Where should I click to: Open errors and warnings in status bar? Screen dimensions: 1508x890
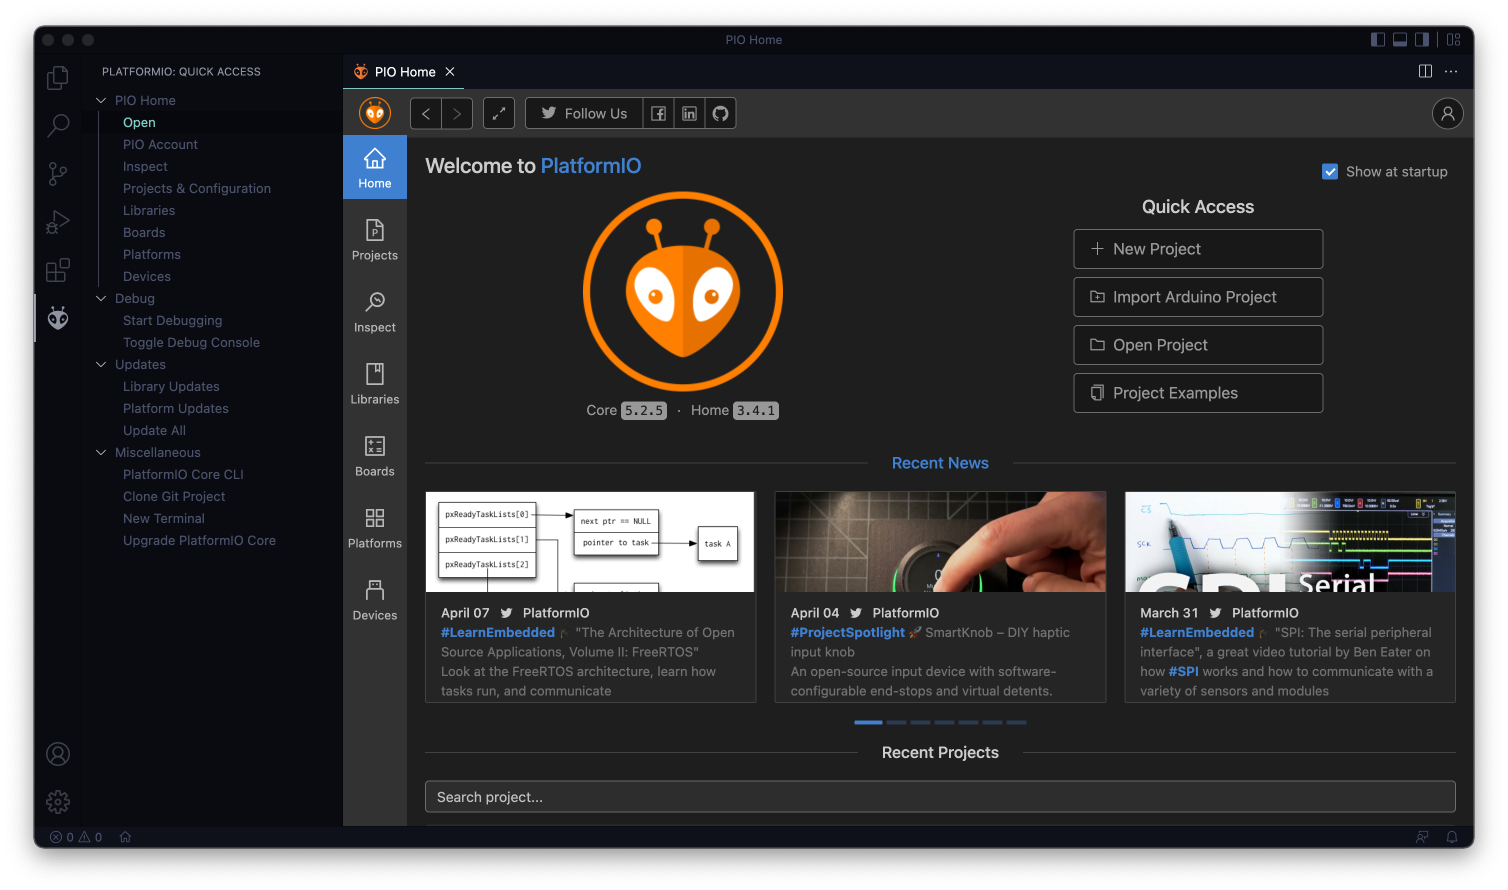pyautogui.click(x=76, y=837)
